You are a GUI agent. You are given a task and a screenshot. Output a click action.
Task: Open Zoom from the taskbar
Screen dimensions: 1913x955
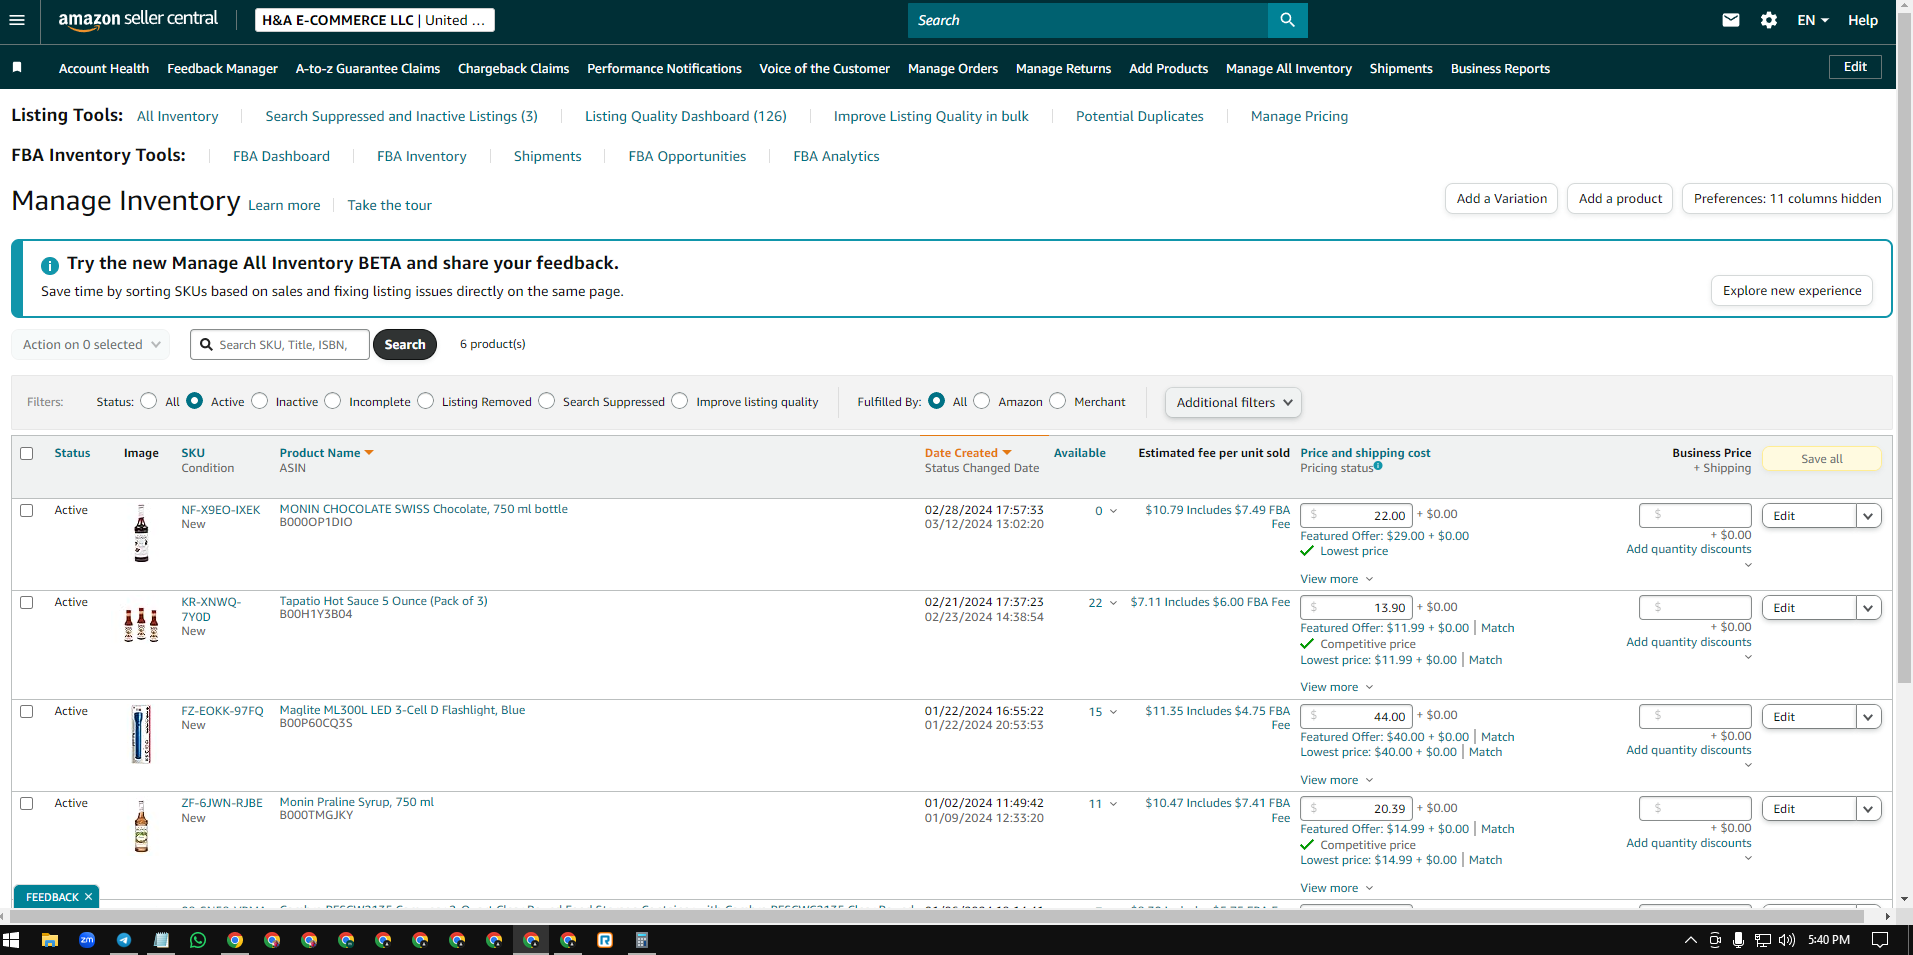pos(87,940)
